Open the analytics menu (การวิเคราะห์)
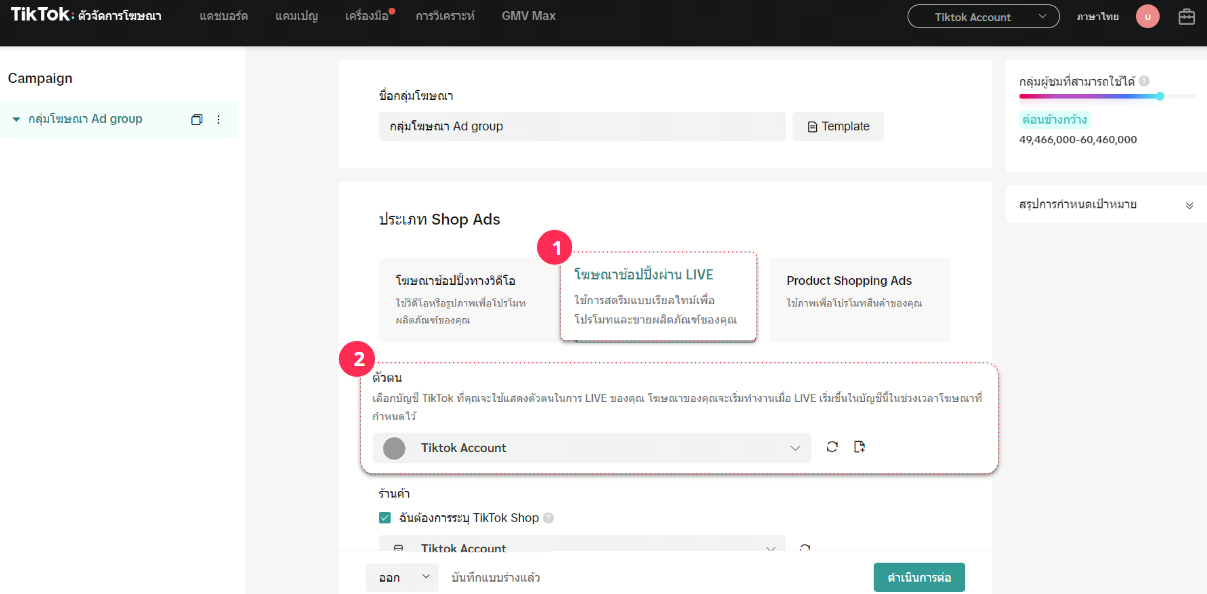 point(445,16)
